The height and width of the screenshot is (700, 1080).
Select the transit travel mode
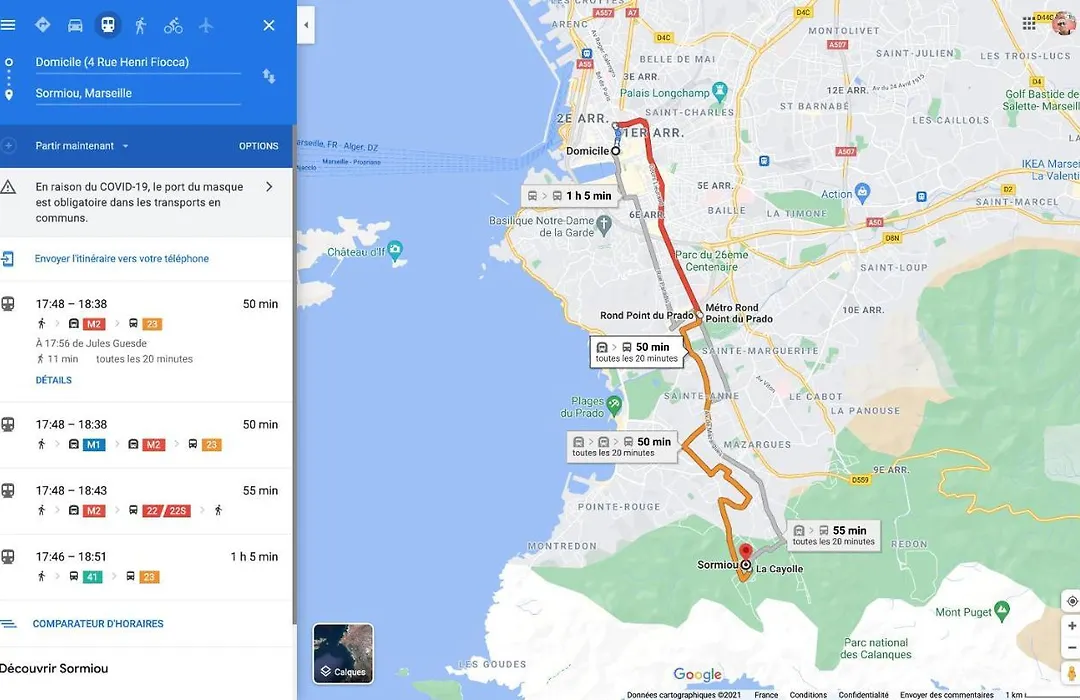point(107,25)
